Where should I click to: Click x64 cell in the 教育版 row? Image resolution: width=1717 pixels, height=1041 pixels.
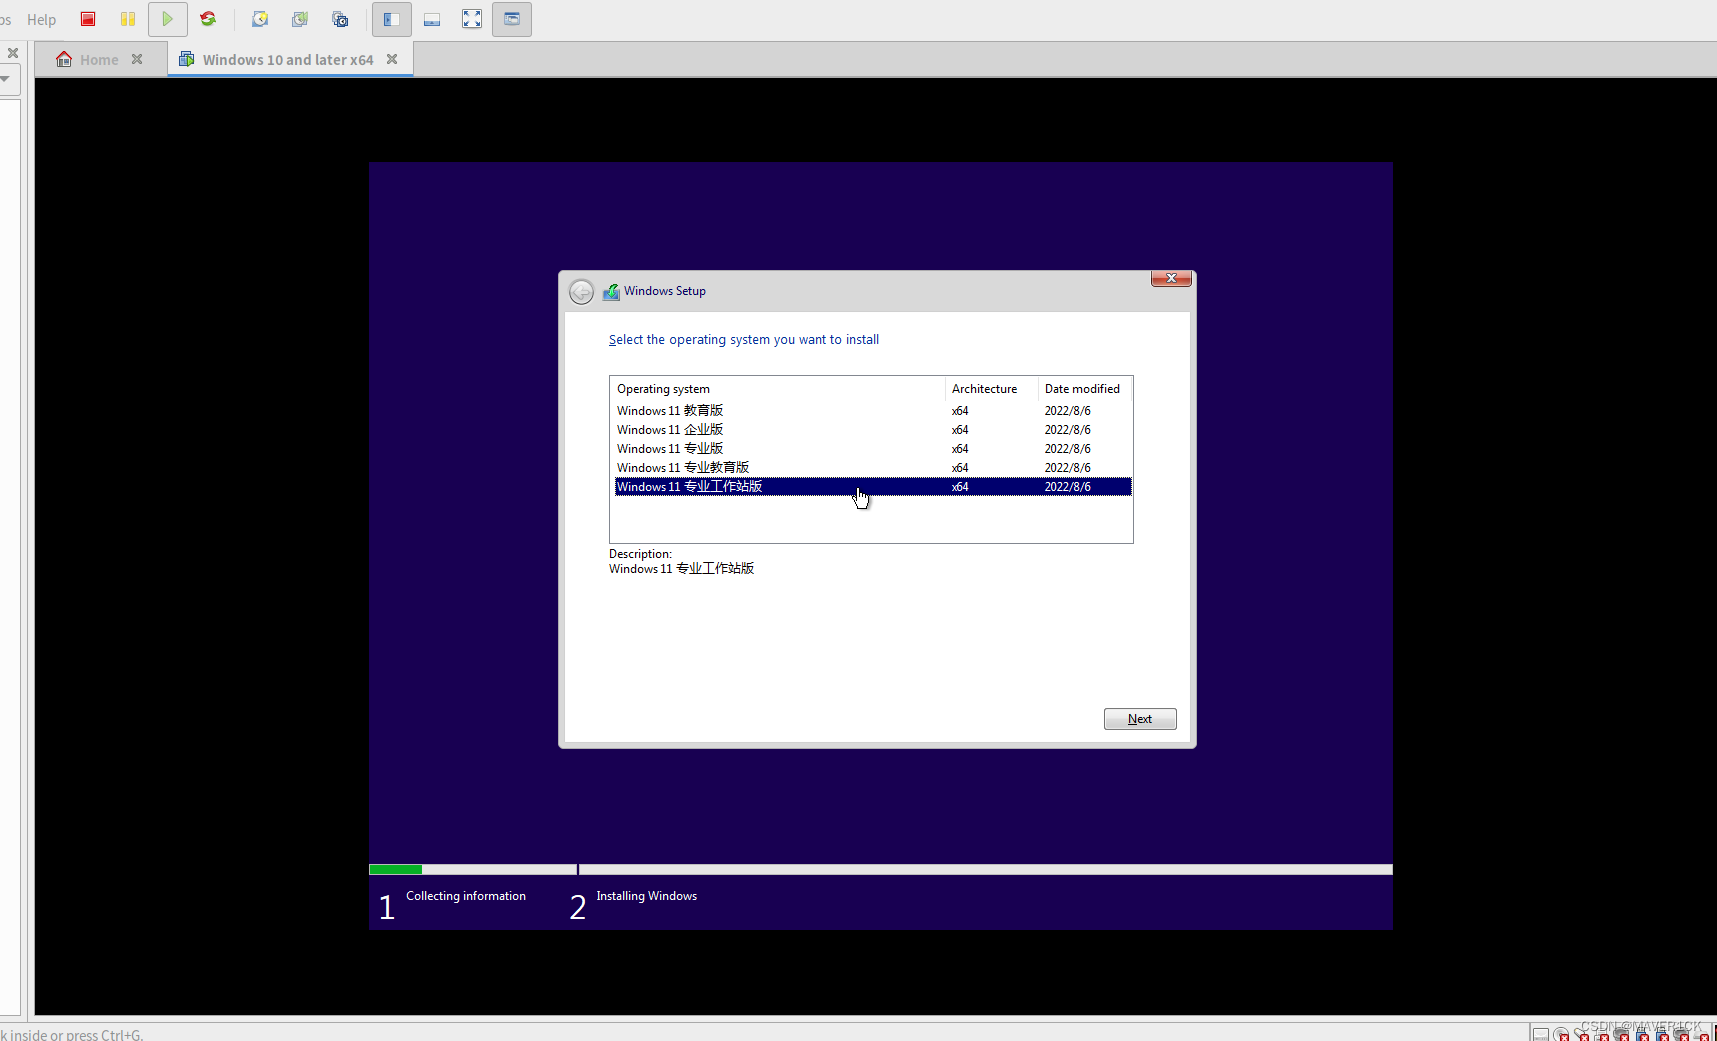click(960, 411)
